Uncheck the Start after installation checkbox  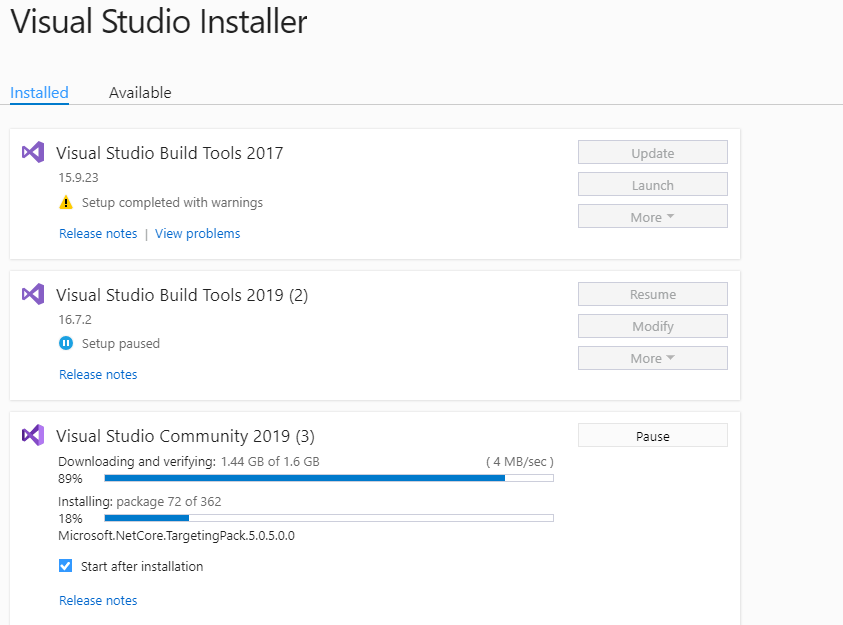pyautogui.click(x=66, y=566)
